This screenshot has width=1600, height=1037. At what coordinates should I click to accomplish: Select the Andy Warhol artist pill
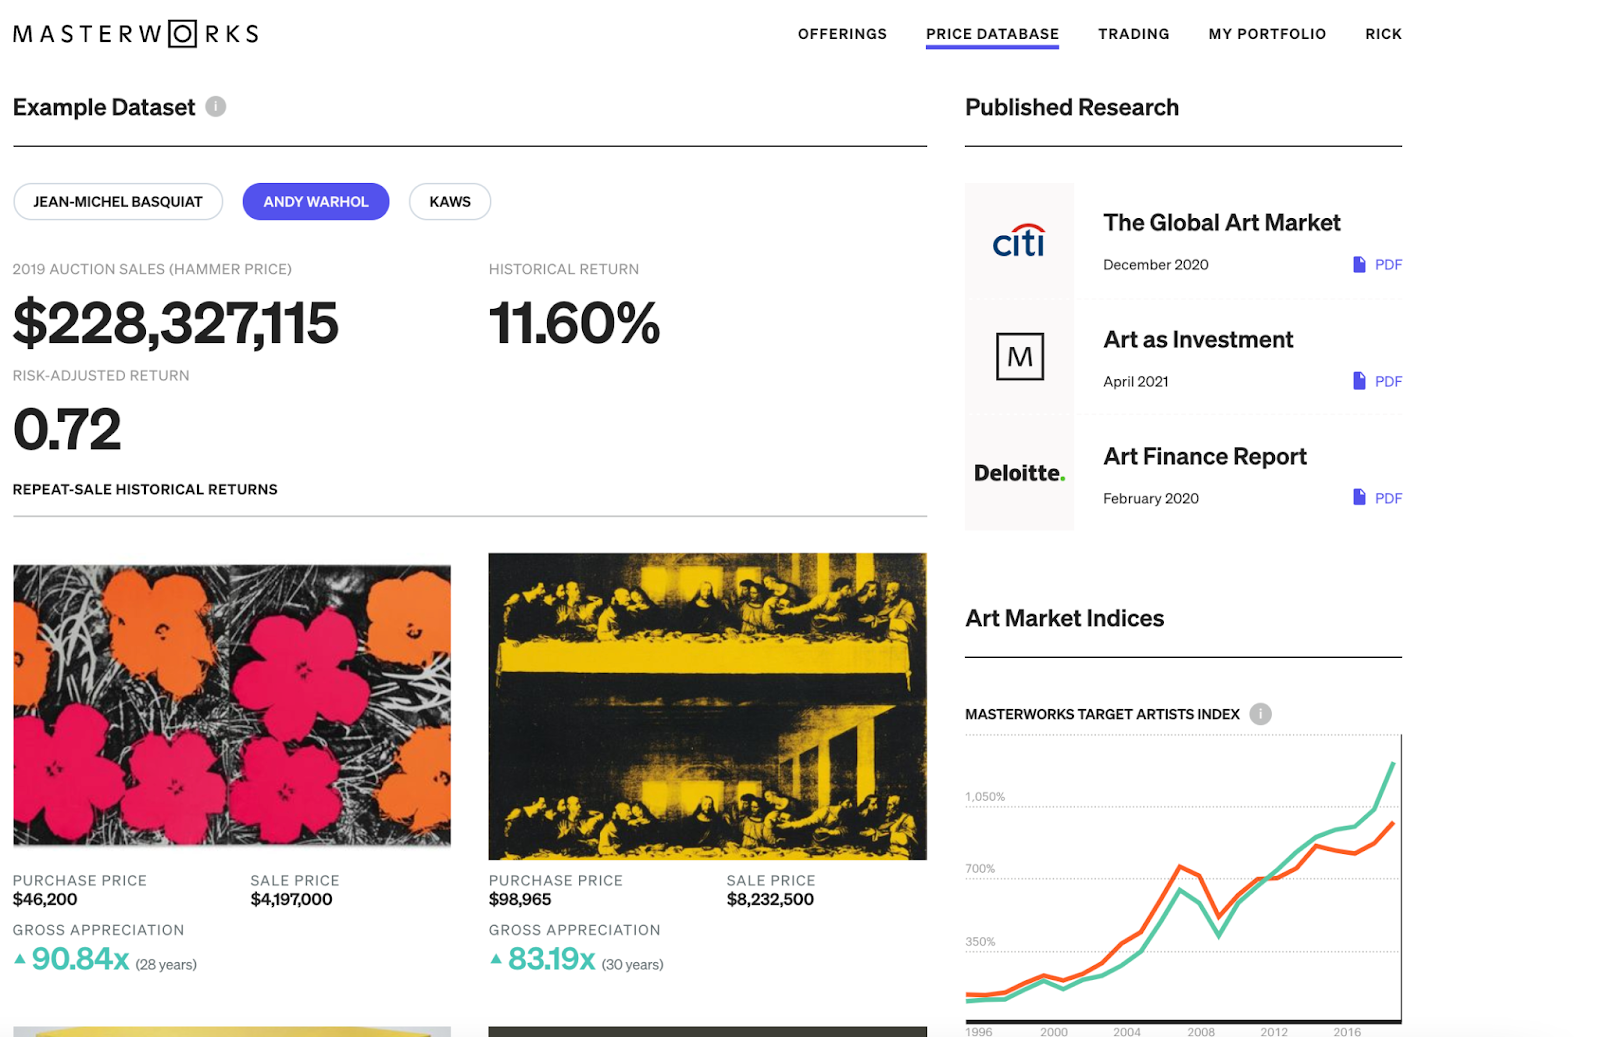(x=316, y=202)
